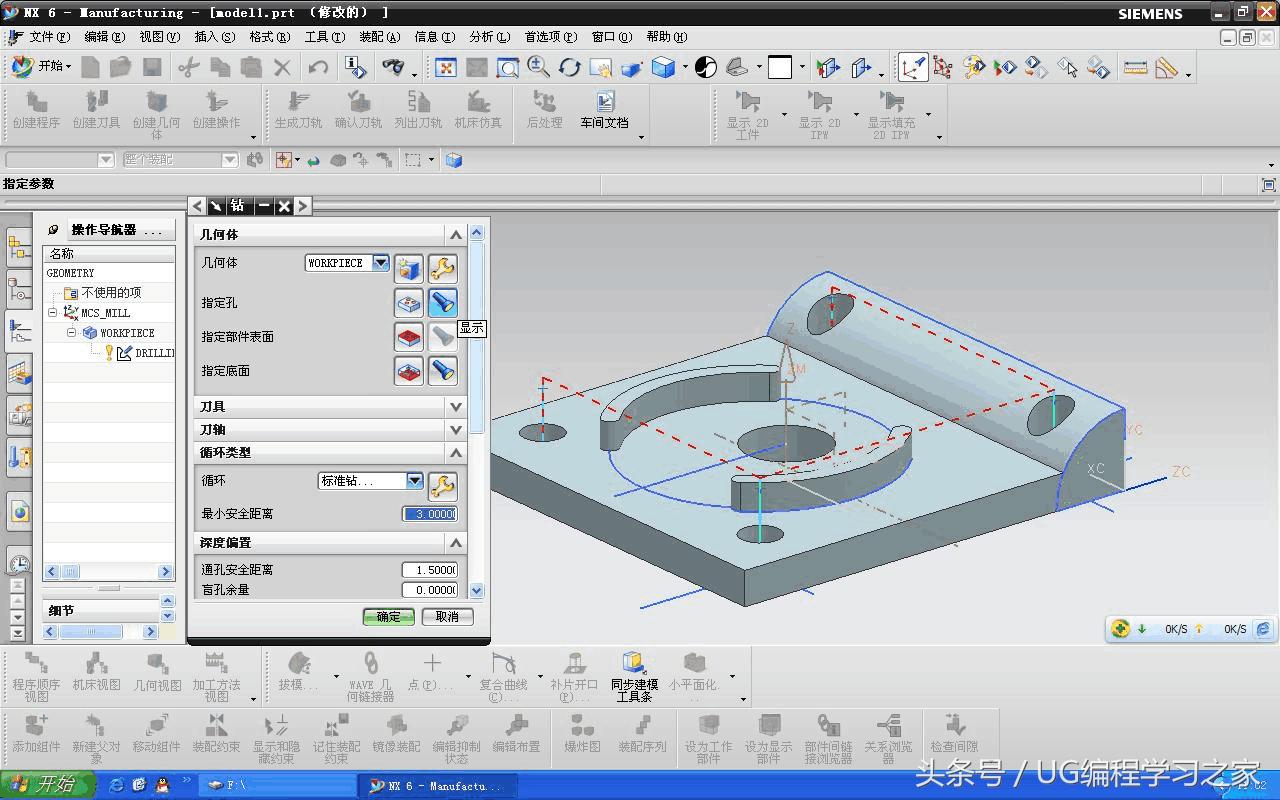Click the select part surface icon for 指定部件表面
This screenshot has width=1280, height=800.
[409, 337]
